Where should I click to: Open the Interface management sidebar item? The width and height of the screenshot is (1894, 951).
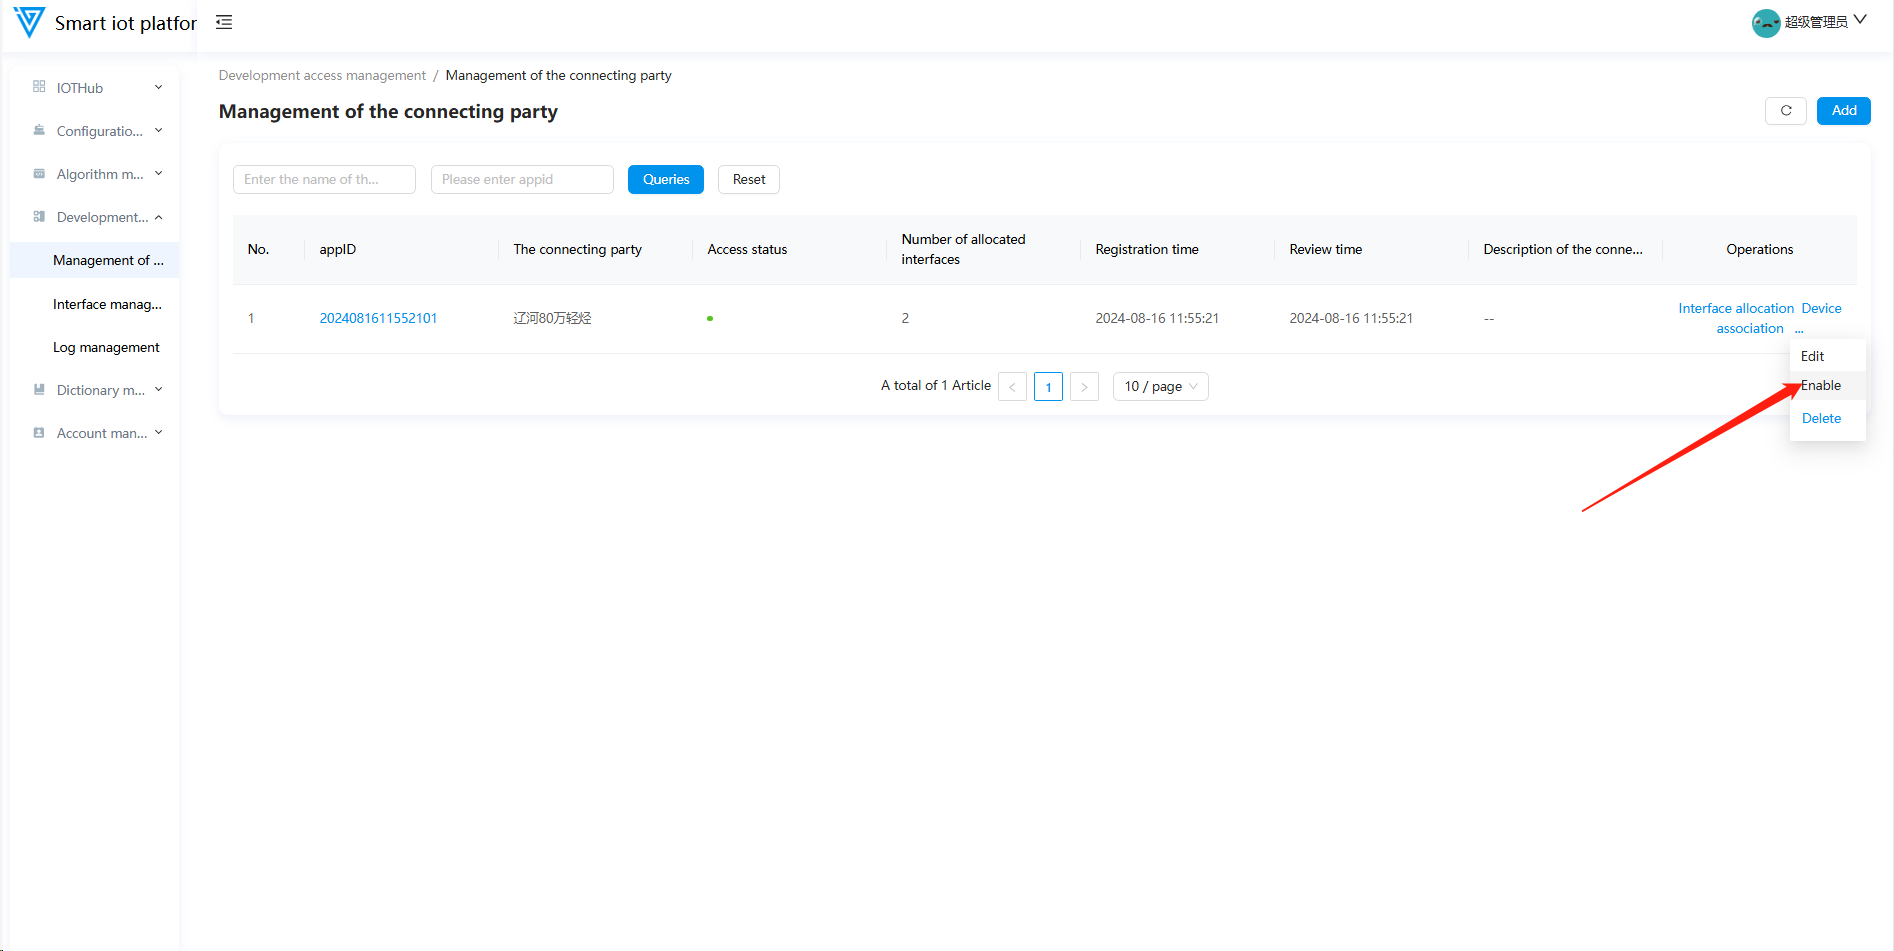(x=107, y=304)
